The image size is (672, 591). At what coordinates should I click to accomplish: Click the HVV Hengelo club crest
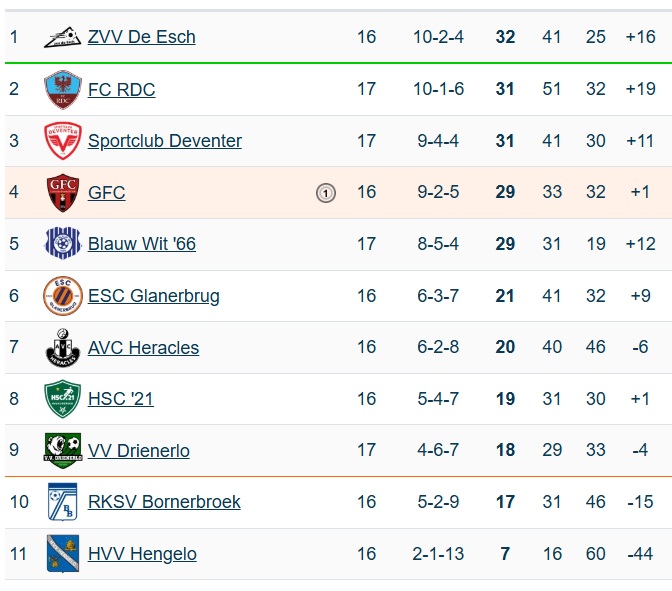coord(62,554)
